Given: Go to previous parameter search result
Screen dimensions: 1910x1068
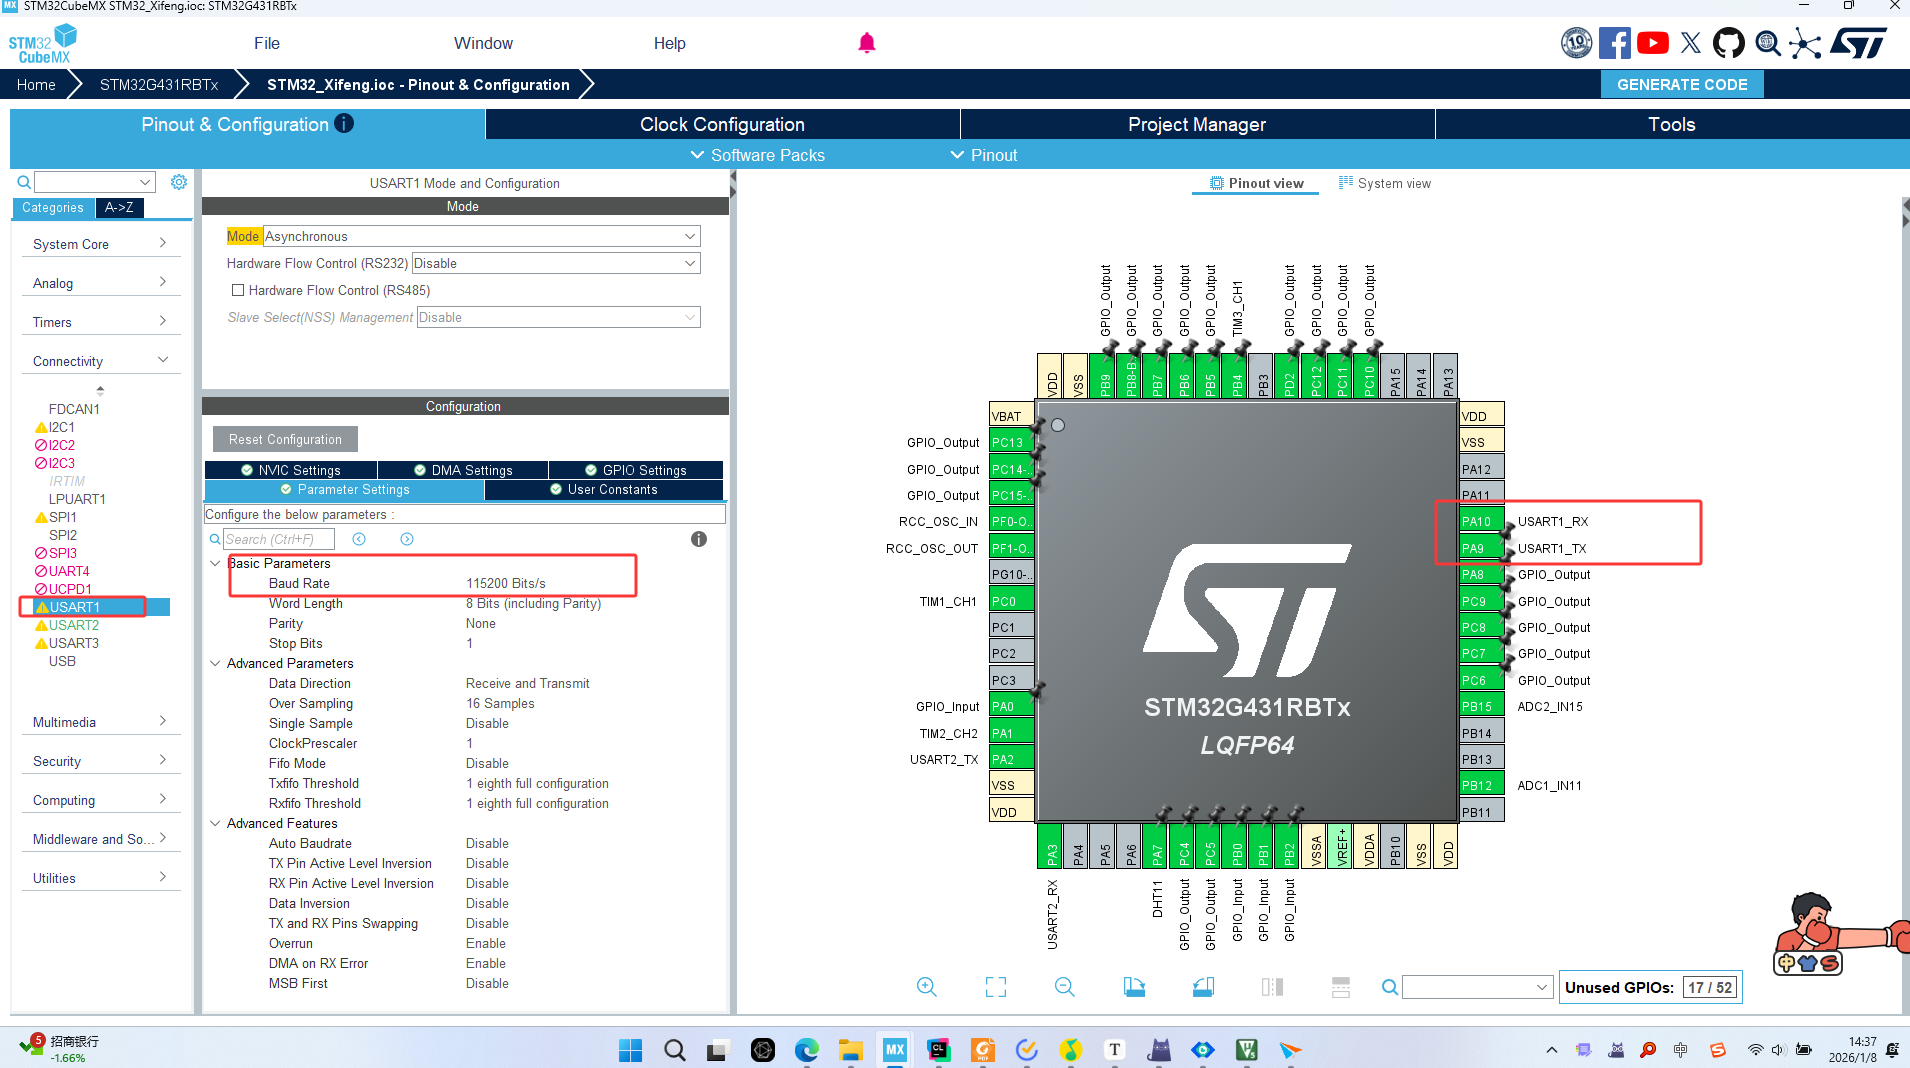Looking at the screenshot, I should pos(359,539).
